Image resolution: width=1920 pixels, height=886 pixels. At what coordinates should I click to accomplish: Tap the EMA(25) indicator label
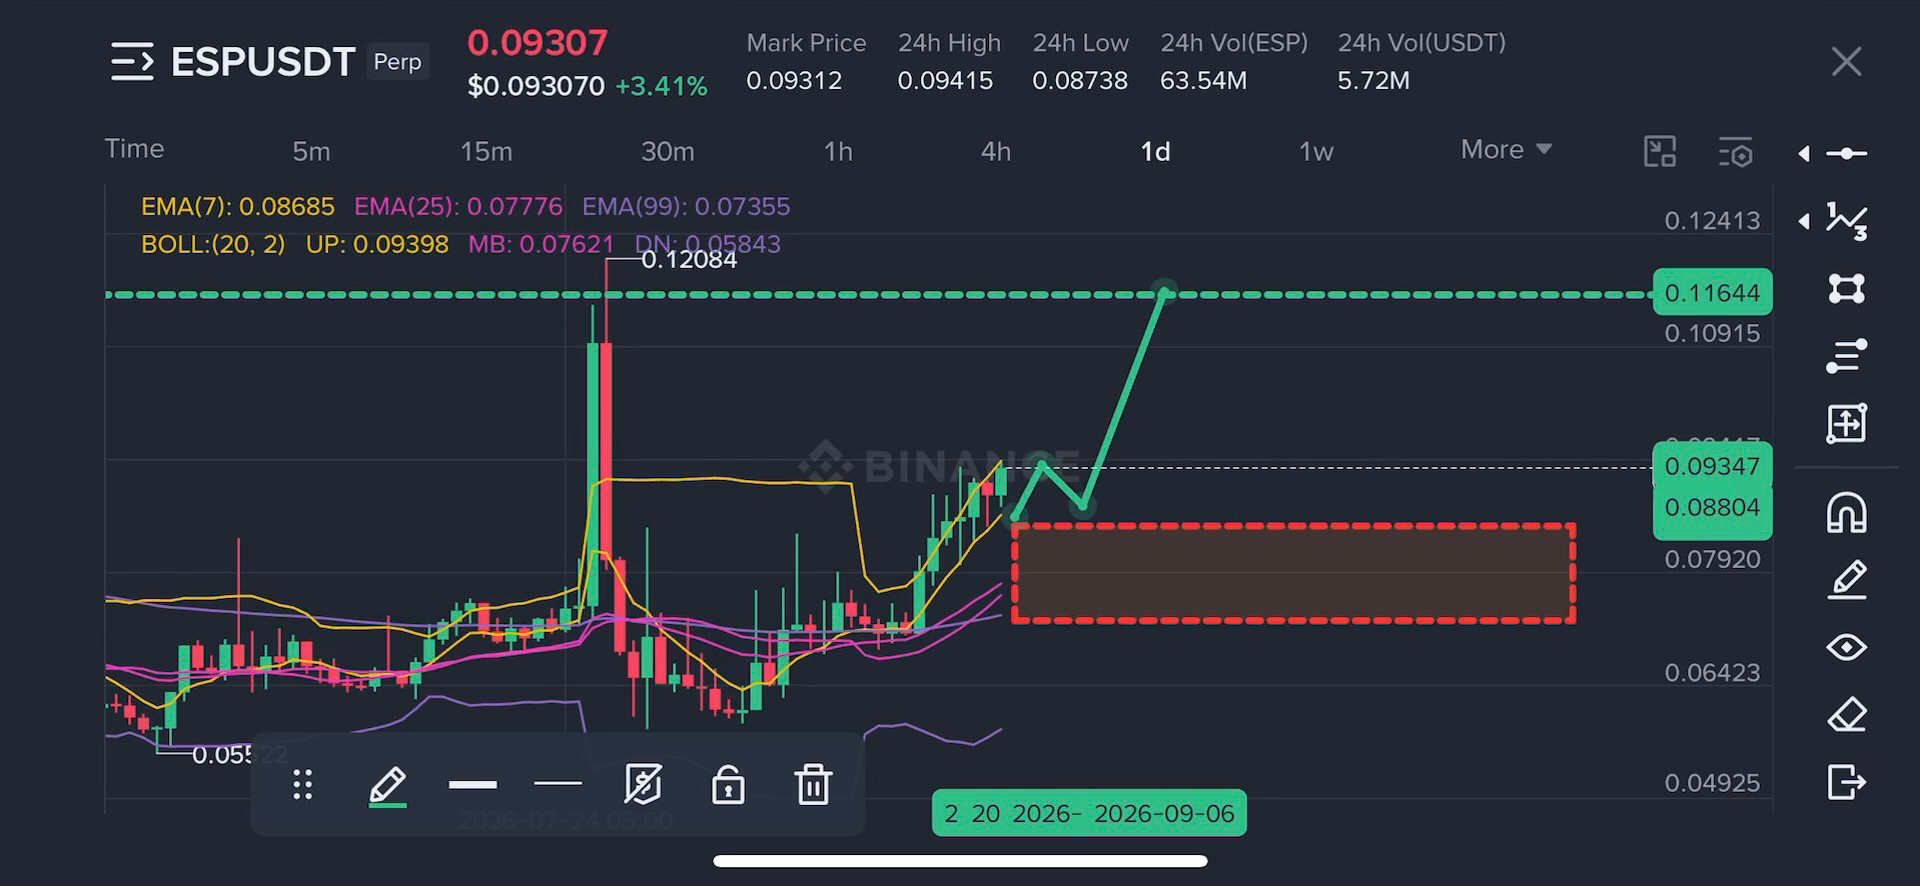pos(458,206)
